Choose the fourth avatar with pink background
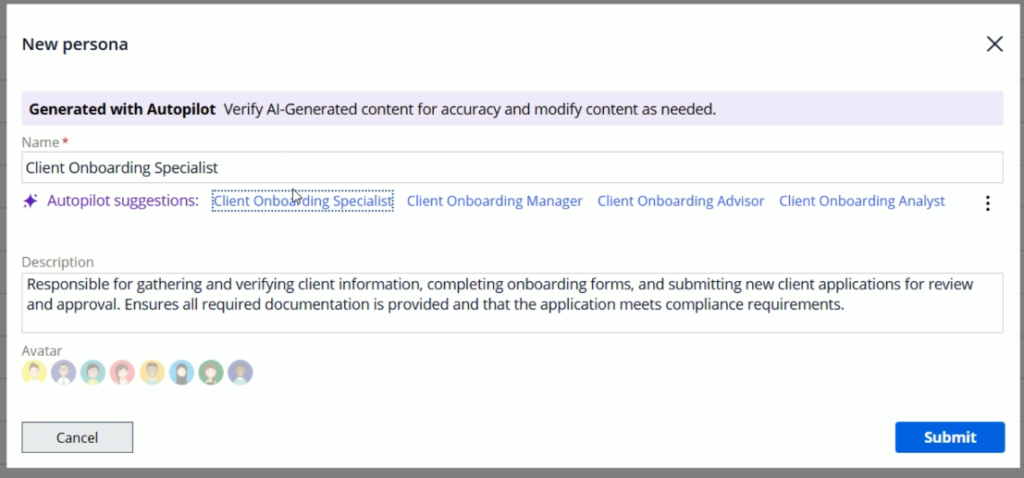The image size is (1024, 478). [x=122, y=373]
